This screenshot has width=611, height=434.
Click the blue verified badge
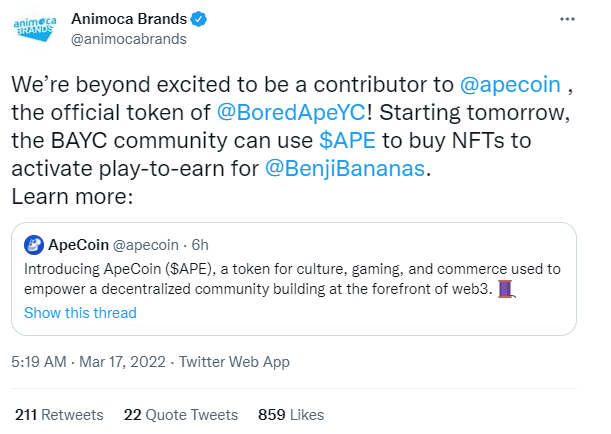click(198, 19)
